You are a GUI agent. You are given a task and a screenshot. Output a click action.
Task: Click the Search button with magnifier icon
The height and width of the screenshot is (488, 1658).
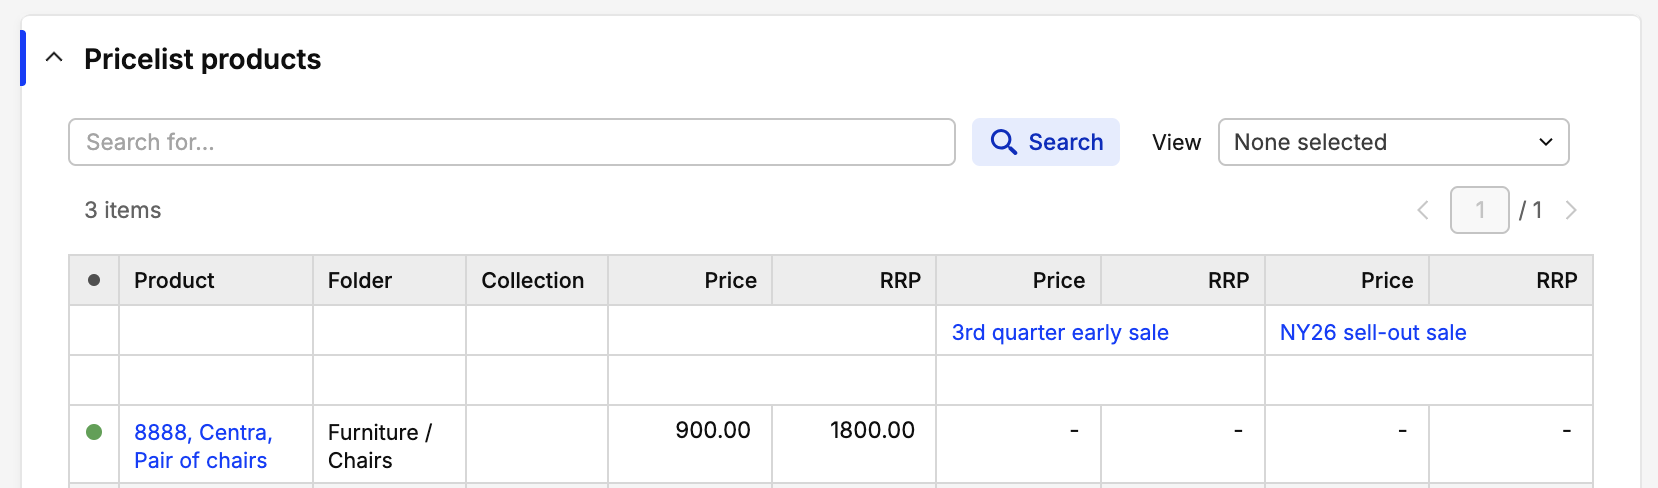[x=1046, y=142]
